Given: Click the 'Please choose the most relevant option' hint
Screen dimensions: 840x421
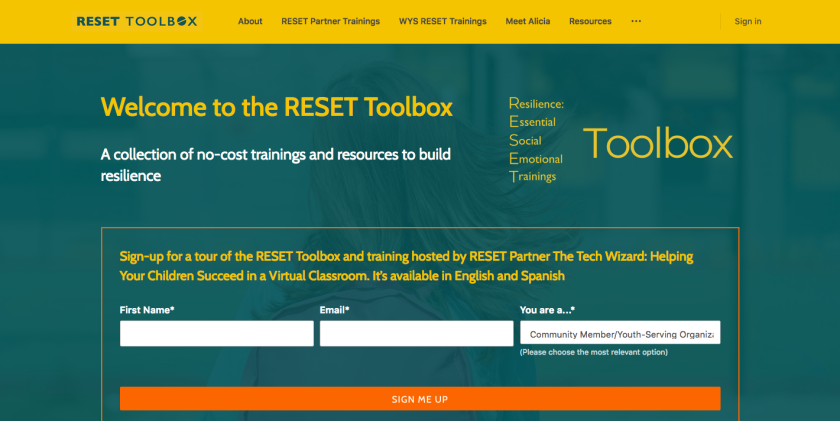Looking at the screenshot, I should pyautogui.click(x=594, y=352).
